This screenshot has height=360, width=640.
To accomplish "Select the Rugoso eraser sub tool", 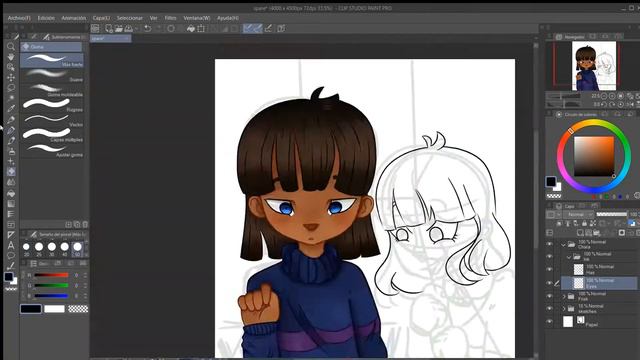I will point(52,105).
